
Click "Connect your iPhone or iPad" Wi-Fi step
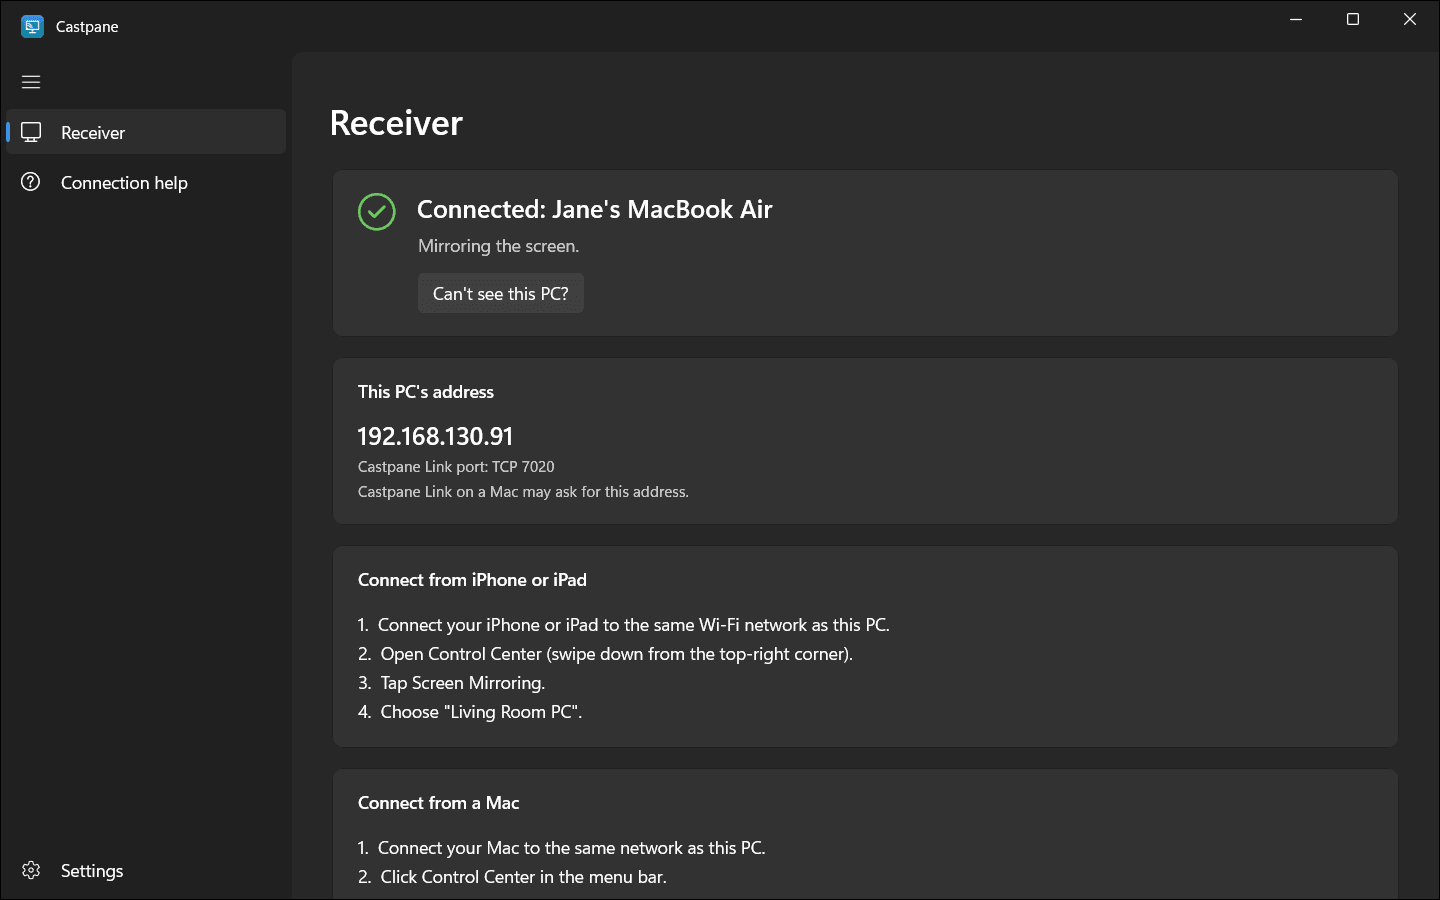coord(624,625)
